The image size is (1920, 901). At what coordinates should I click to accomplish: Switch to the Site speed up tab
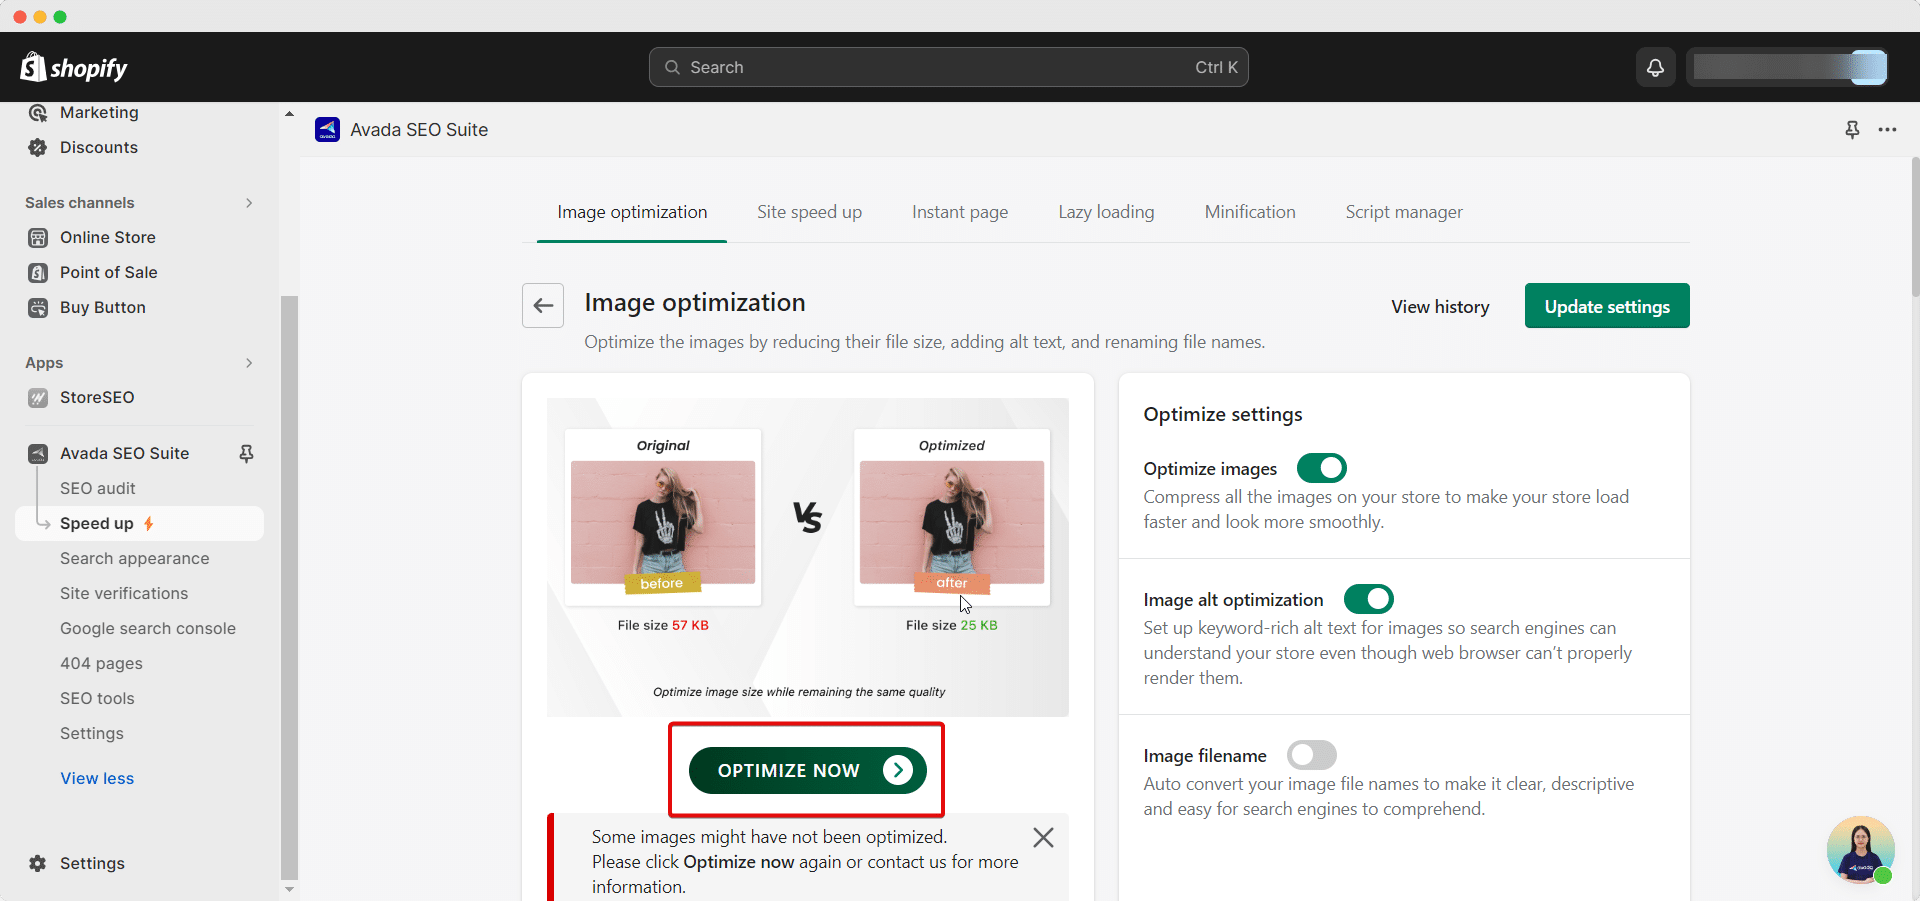(x=809, y=212)
